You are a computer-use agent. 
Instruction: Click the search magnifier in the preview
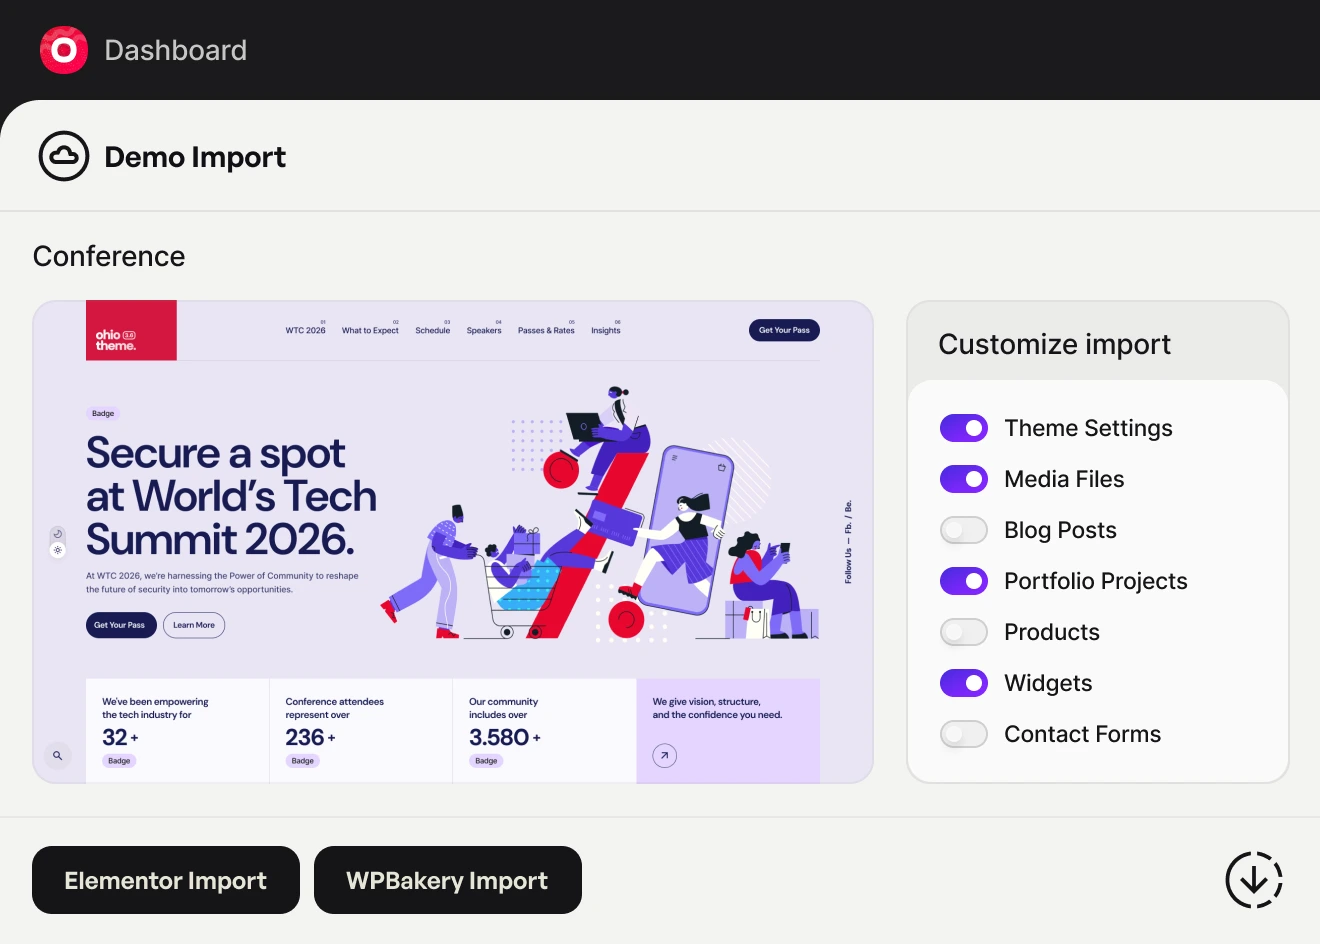point(58,756)
